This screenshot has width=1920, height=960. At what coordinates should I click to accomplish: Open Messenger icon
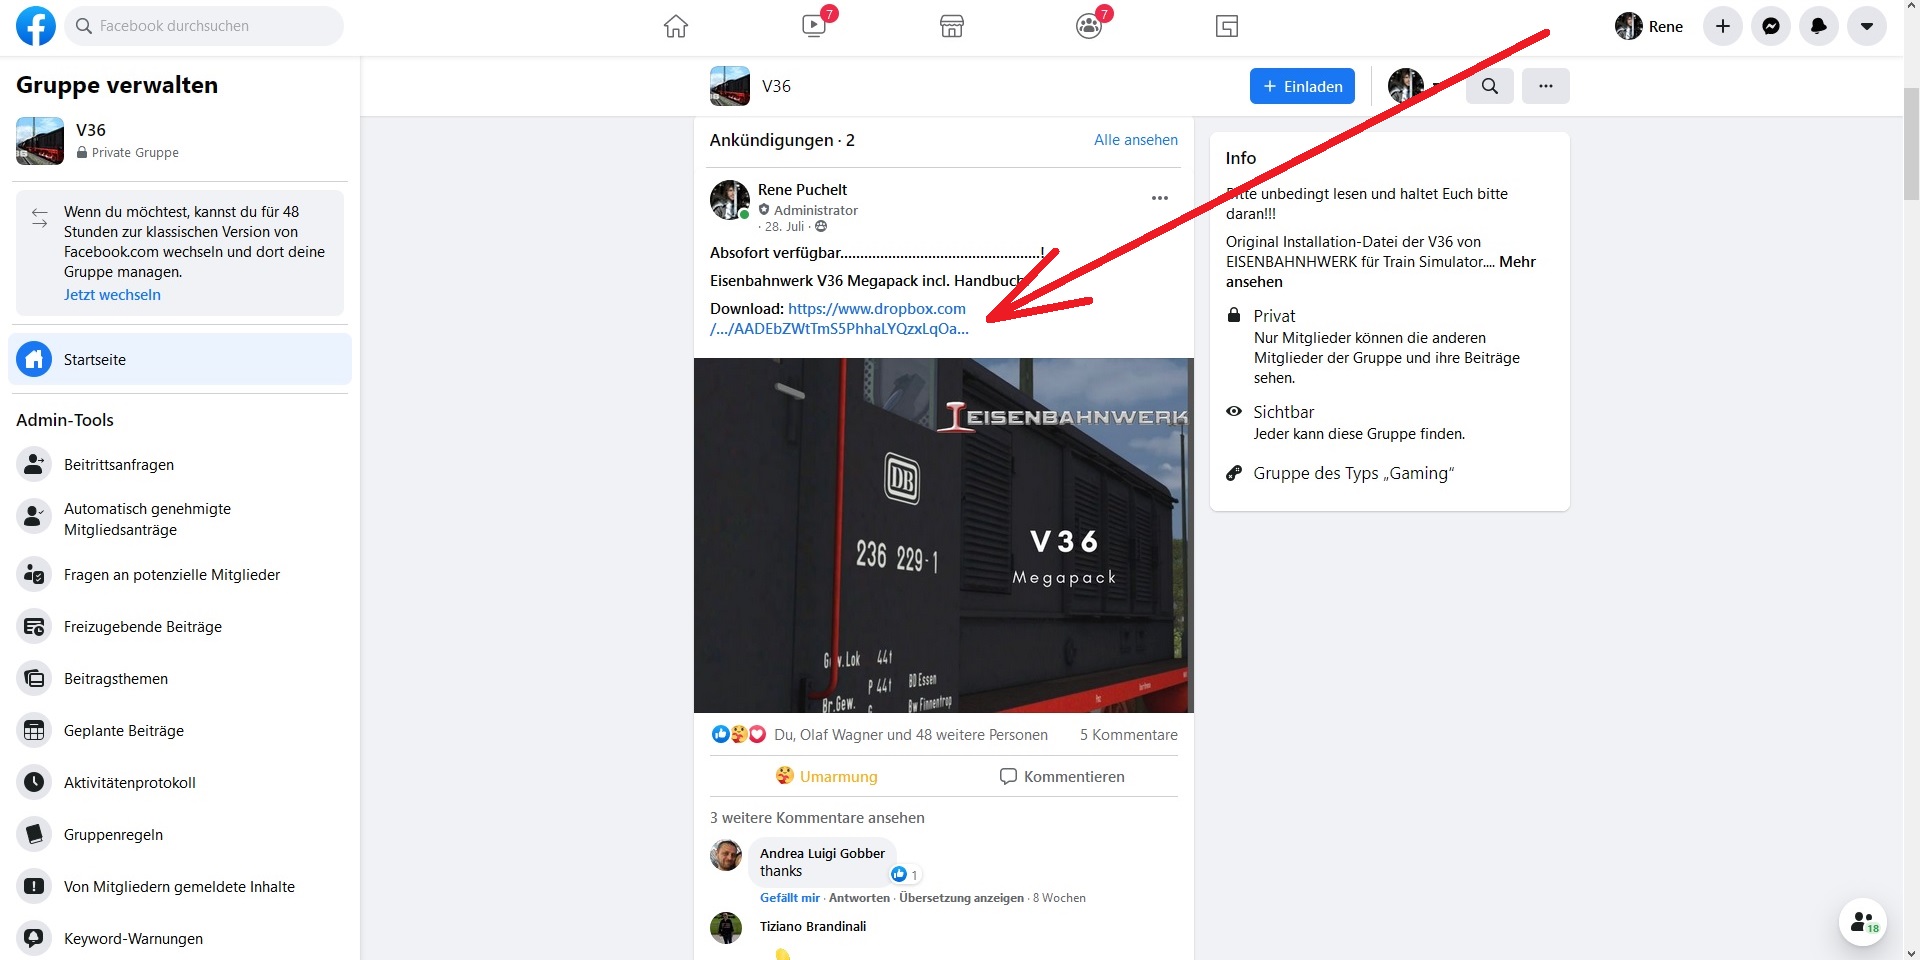click(x=1771, y=26)
